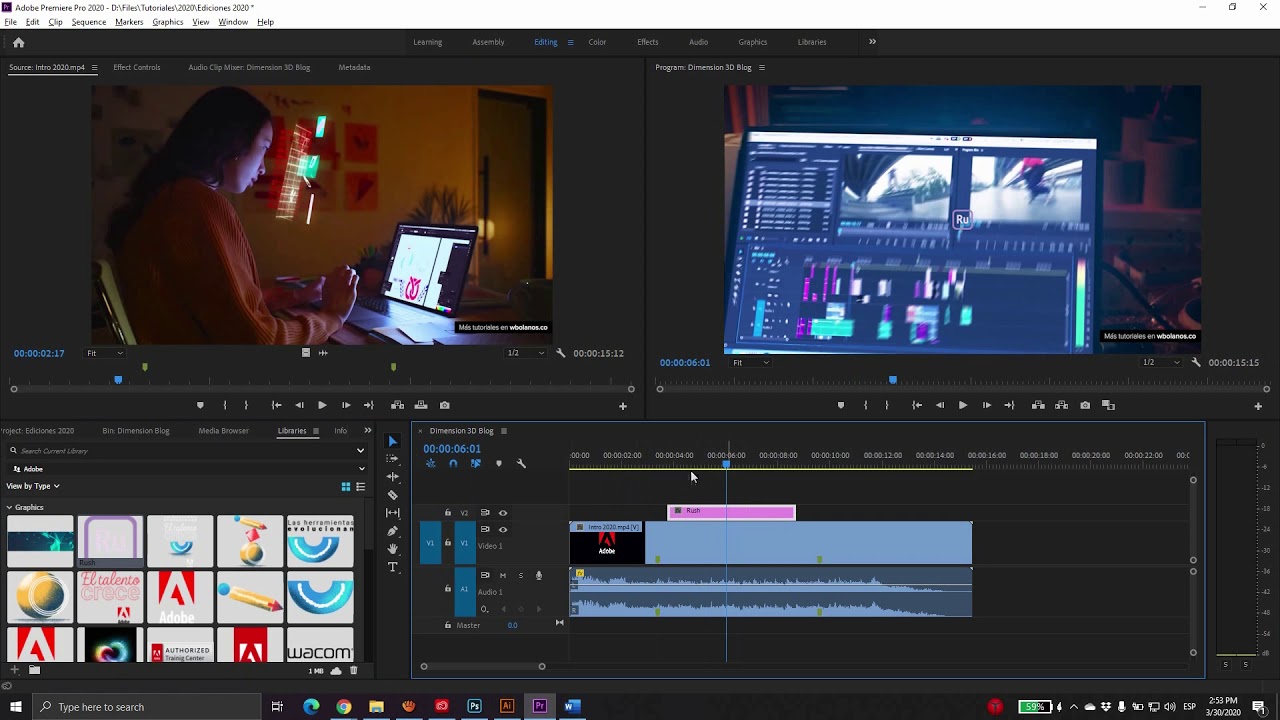
Task: Export frame from the Program monitor
Action: (1085, 405)
